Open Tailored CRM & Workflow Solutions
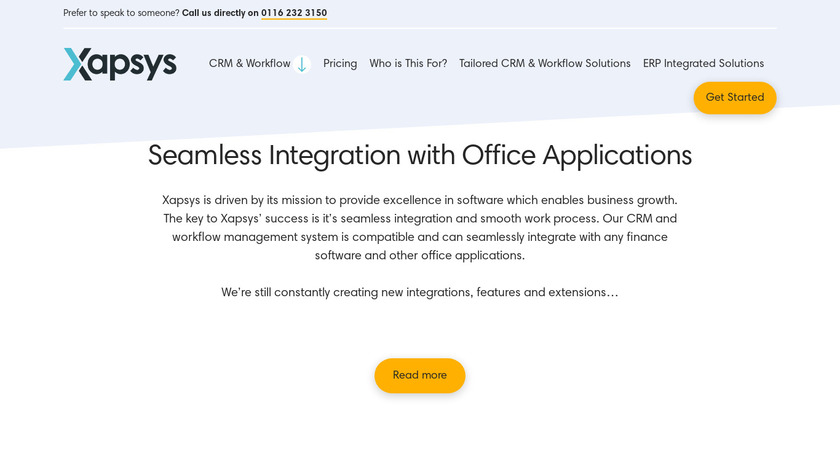The image size is (840, 472). tap(545, 63)
